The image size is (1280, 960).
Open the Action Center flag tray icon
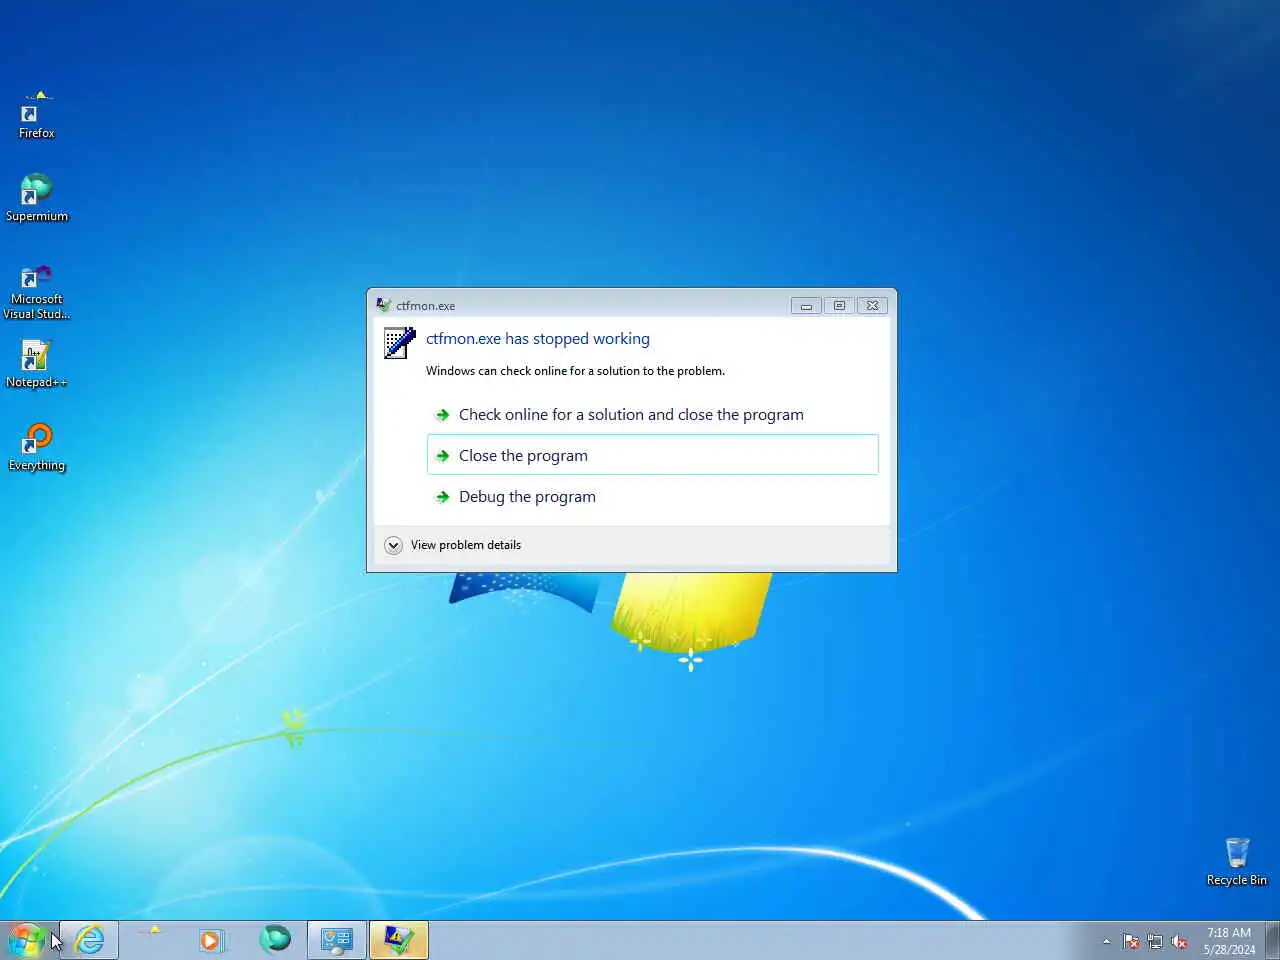point(1131,941)
